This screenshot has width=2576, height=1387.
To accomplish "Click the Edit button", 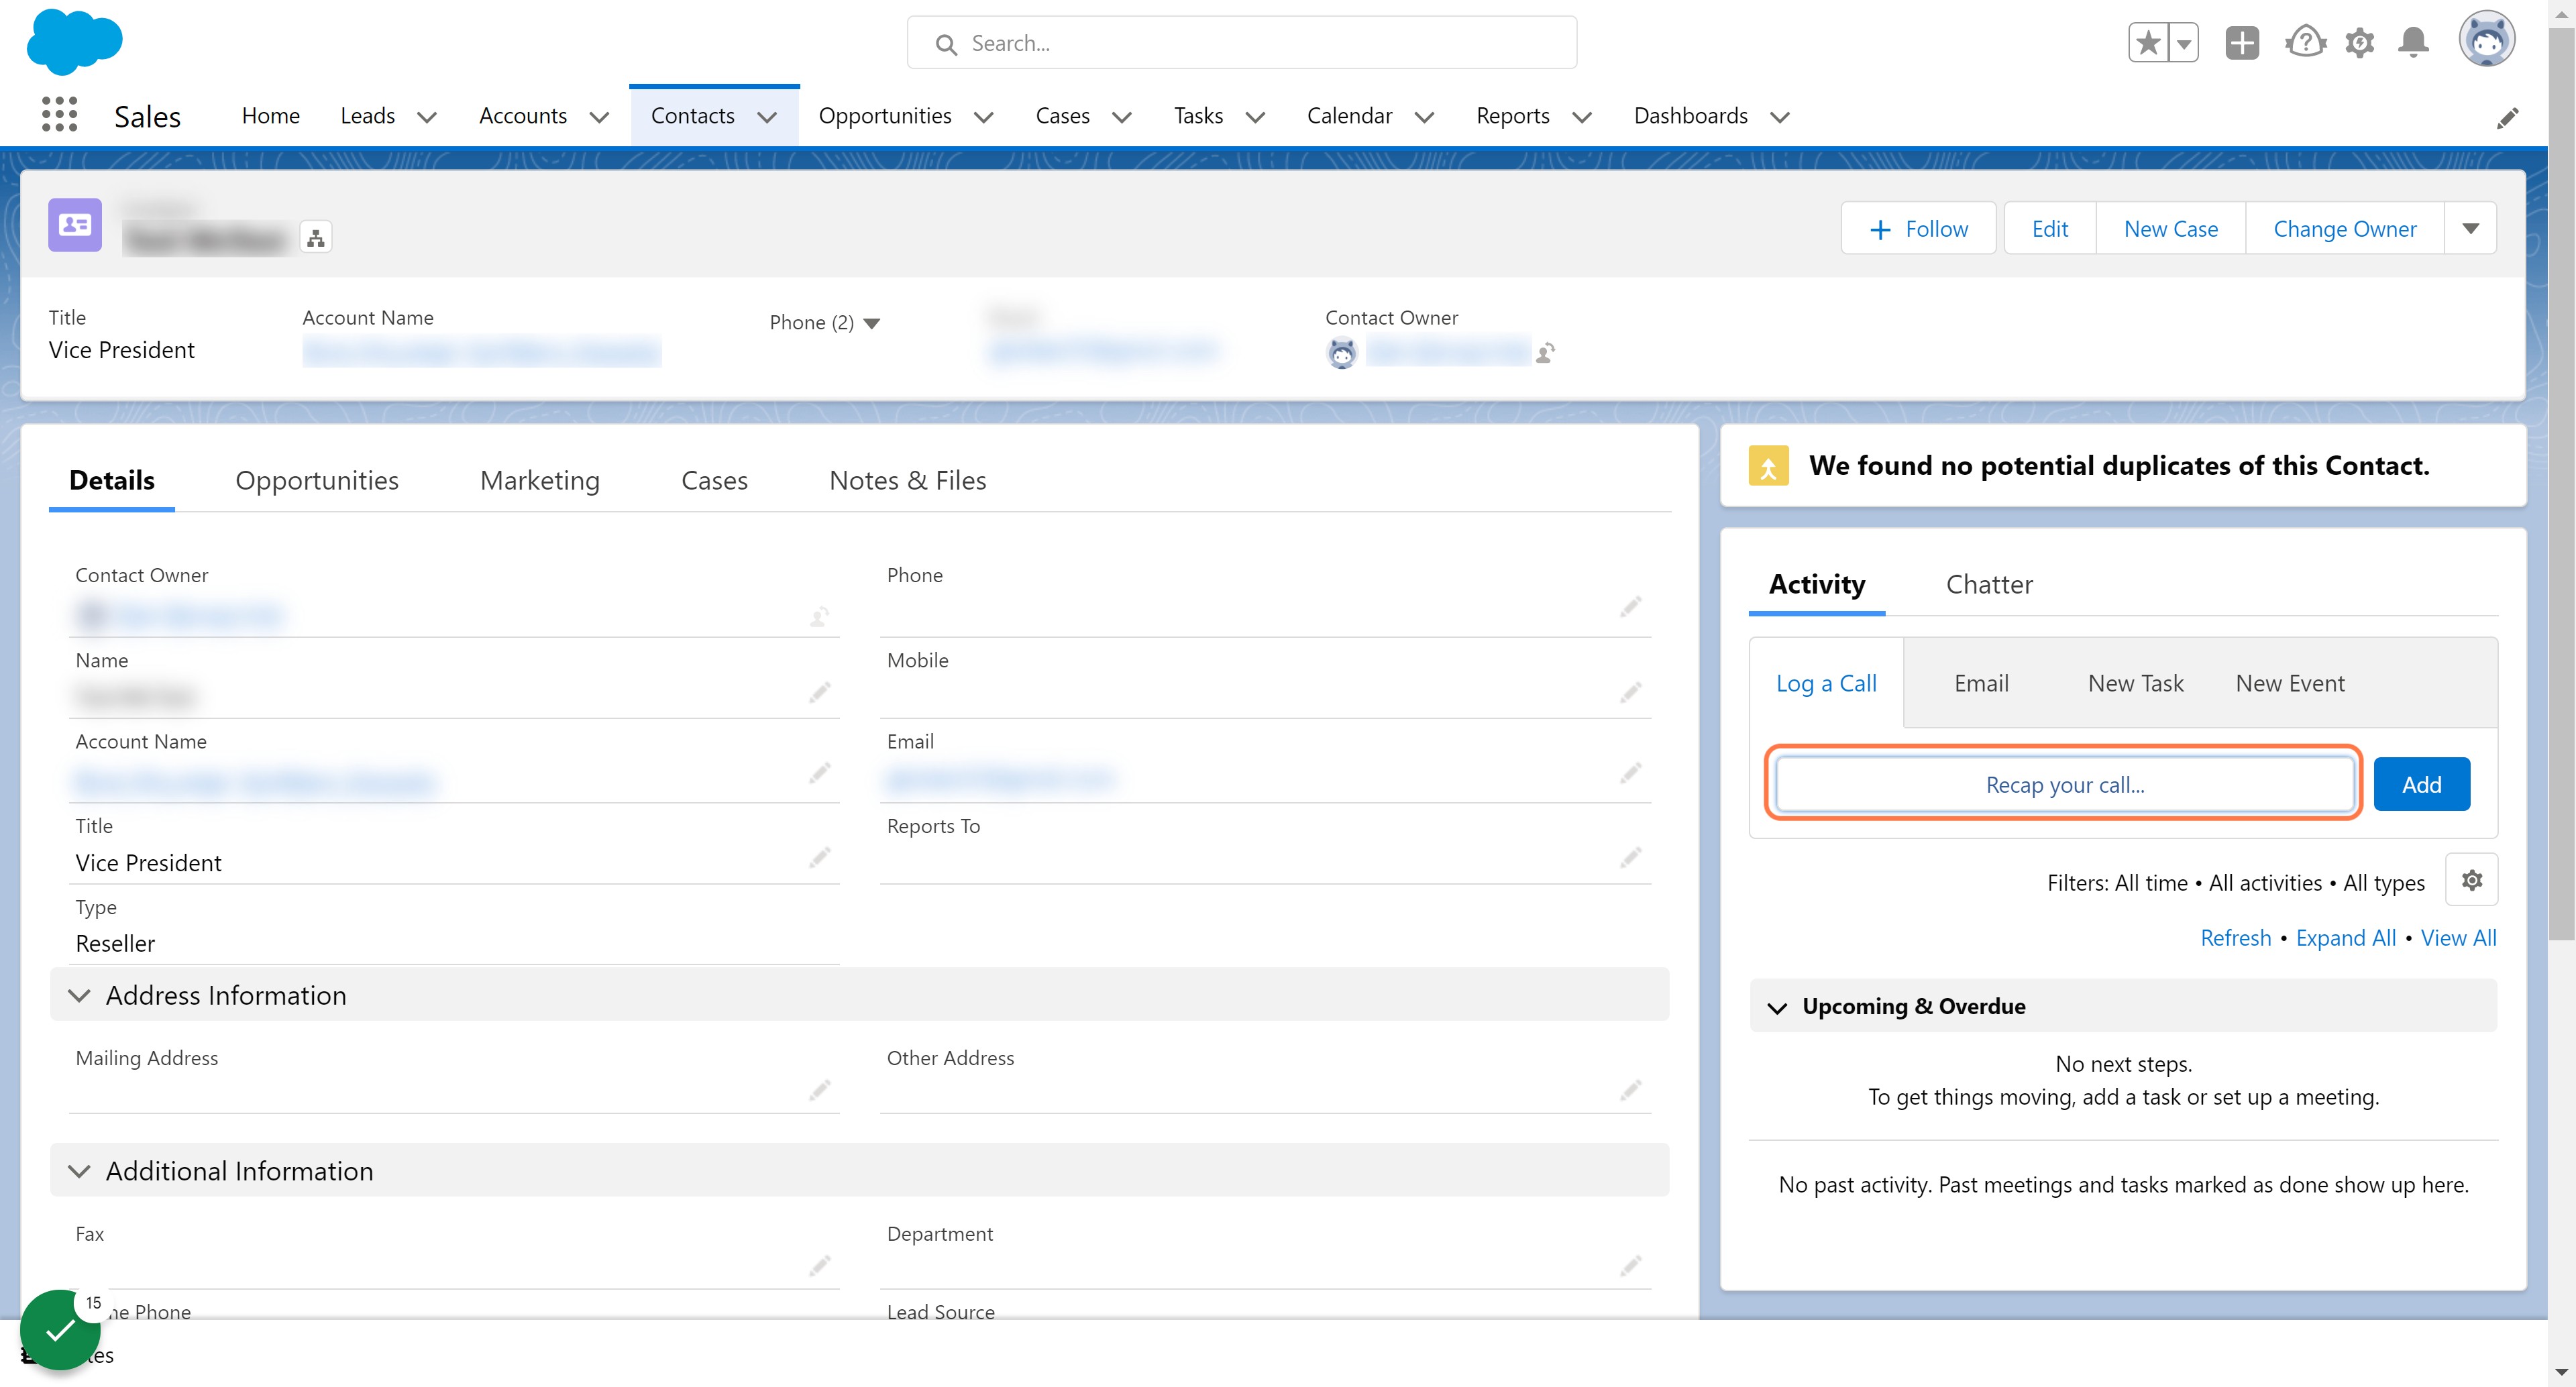I will point(2049,229).
